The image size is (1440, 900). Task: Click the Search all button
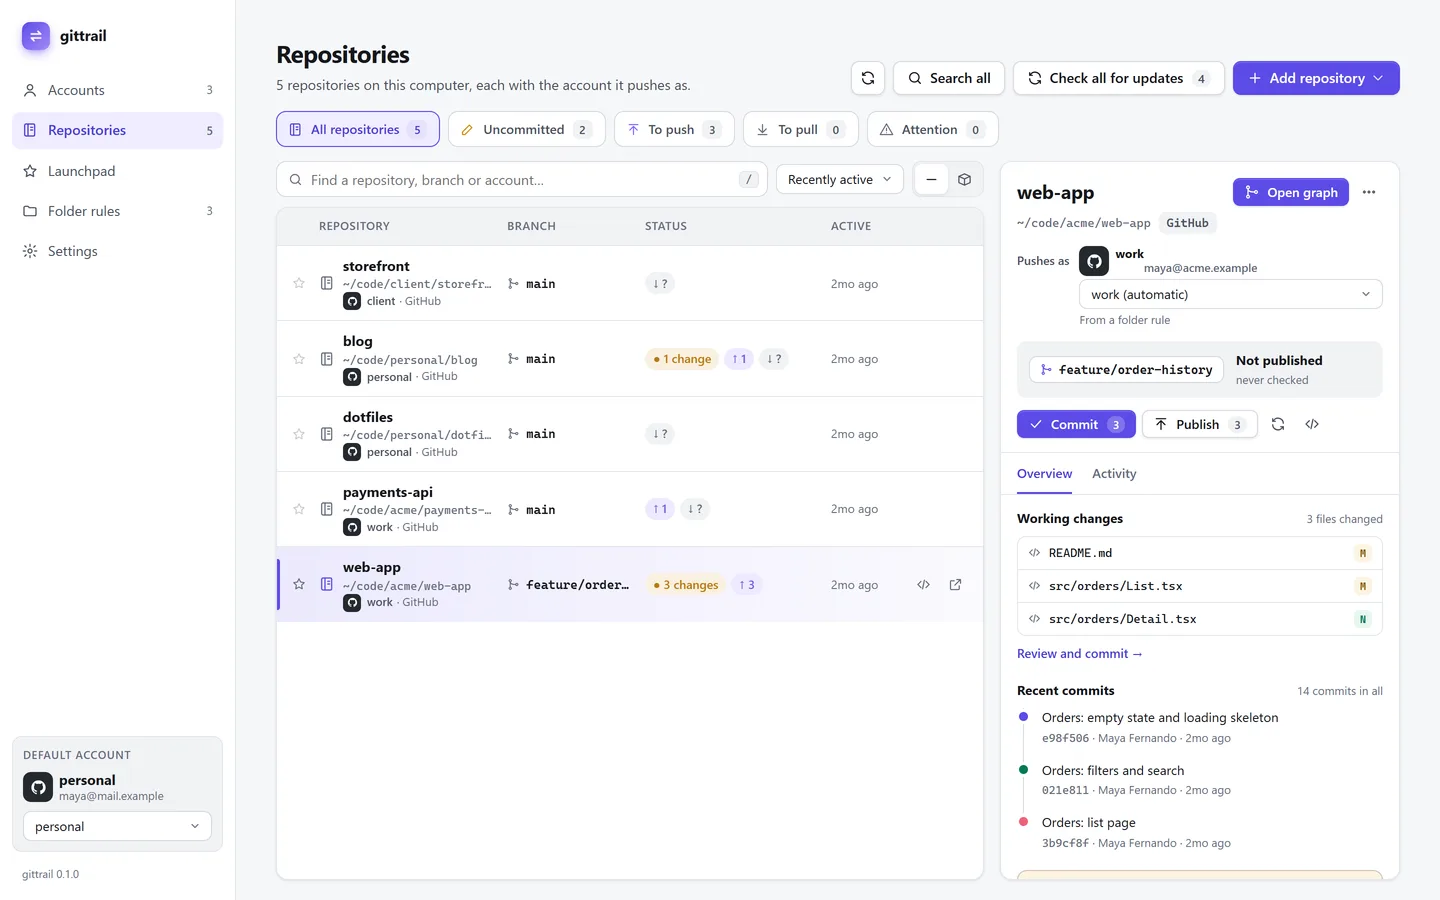(949, 78)
